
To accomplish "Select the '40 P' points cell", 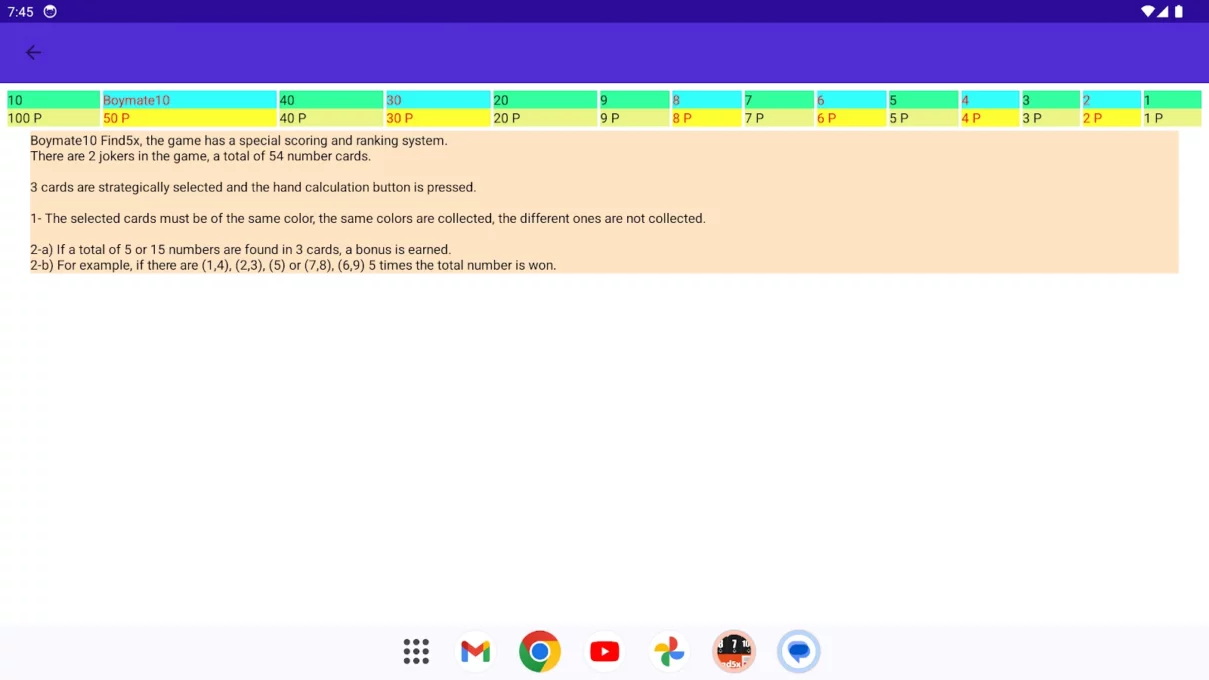I will (331, 118).
